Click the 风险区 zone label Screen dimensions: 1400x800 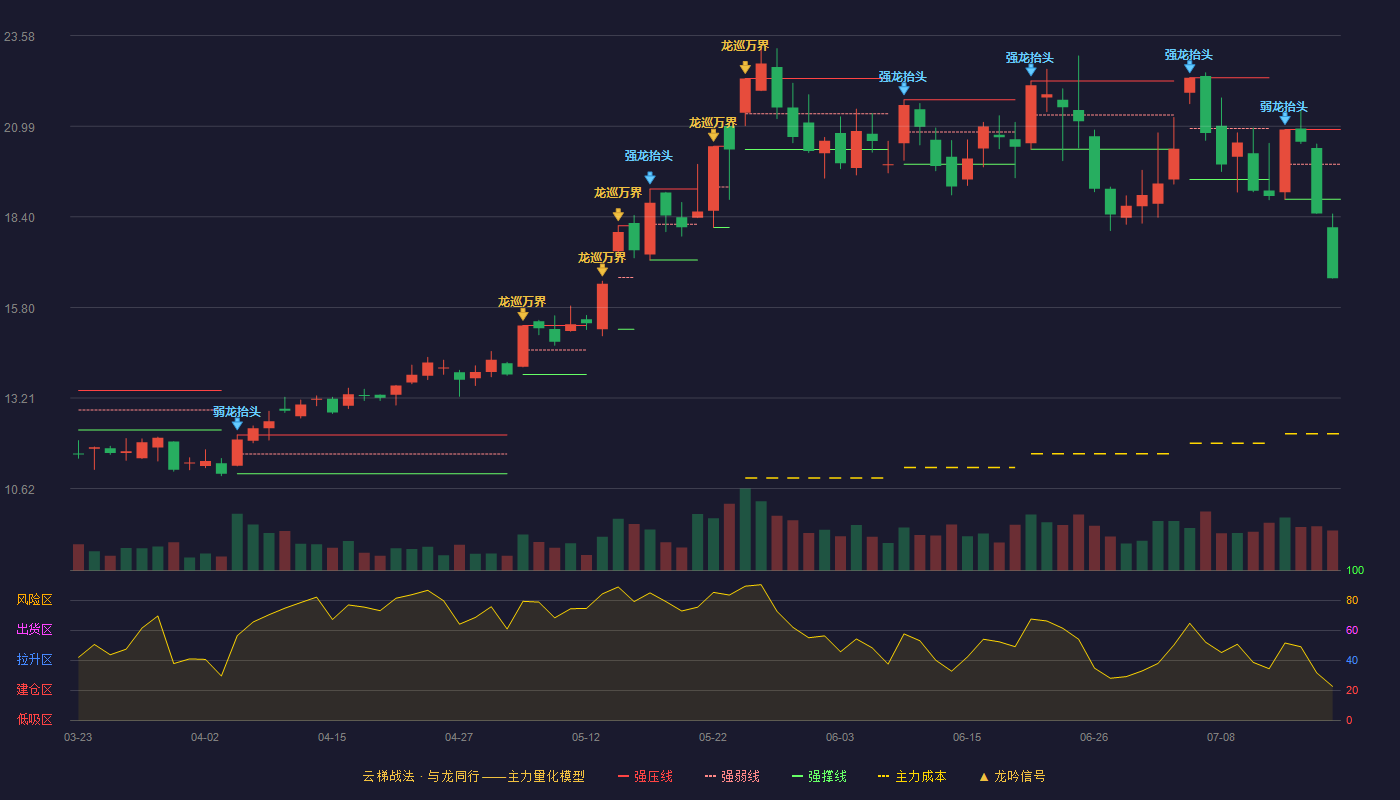point(34,600)
